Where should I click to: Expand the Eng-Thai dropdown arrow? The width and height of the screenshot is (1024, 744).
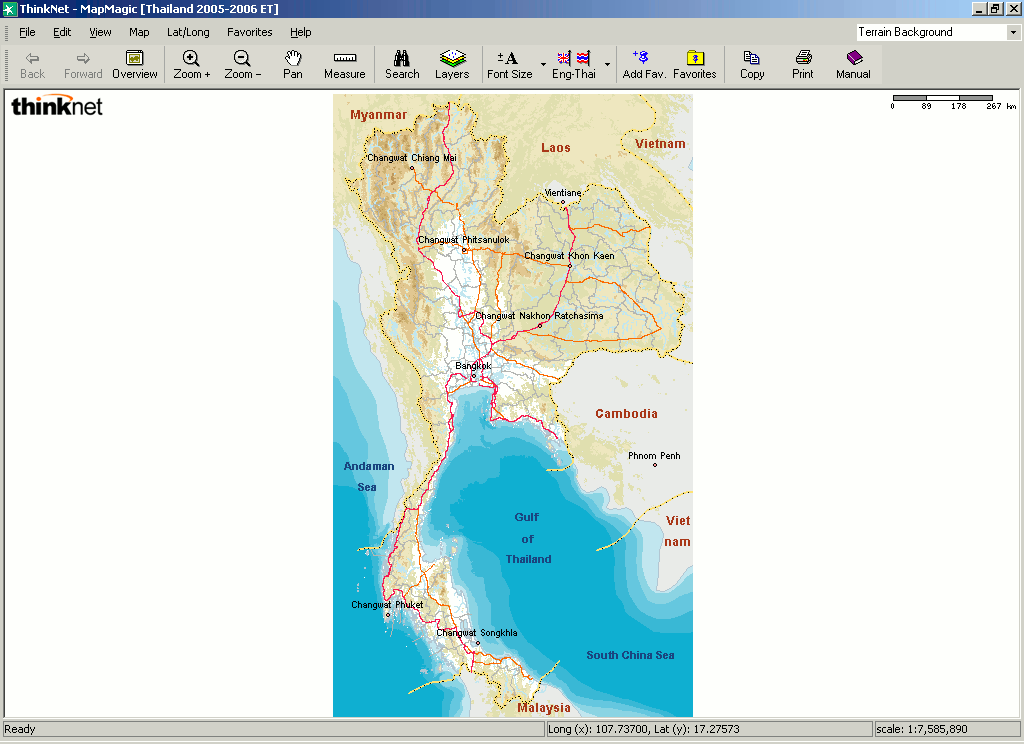[607, 64]
